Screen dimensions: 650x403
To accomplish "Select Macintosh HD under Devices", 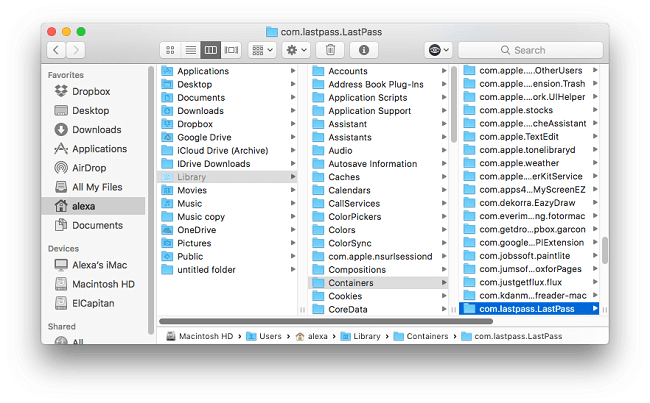I will (95, 284).
